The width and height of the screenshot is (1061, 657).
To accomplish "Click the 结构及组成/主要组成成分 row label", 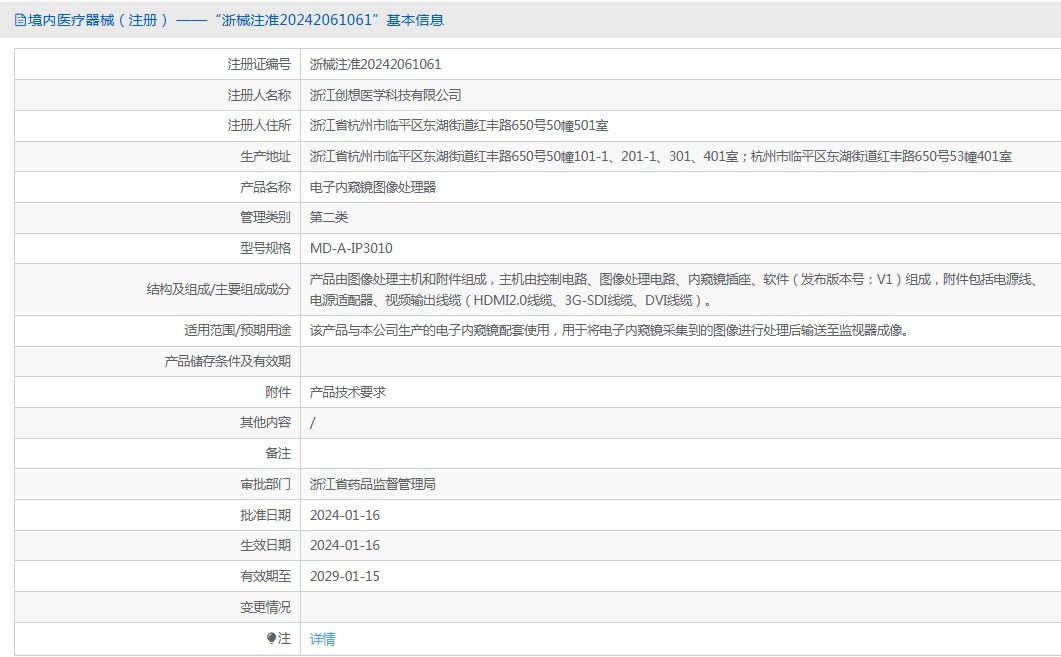I will 218,289.
